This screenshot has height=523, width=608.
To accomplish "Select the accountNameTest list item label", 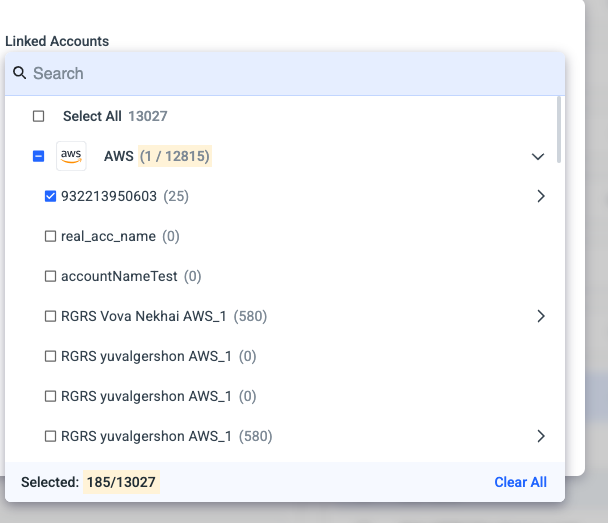I will pos(119,276).
